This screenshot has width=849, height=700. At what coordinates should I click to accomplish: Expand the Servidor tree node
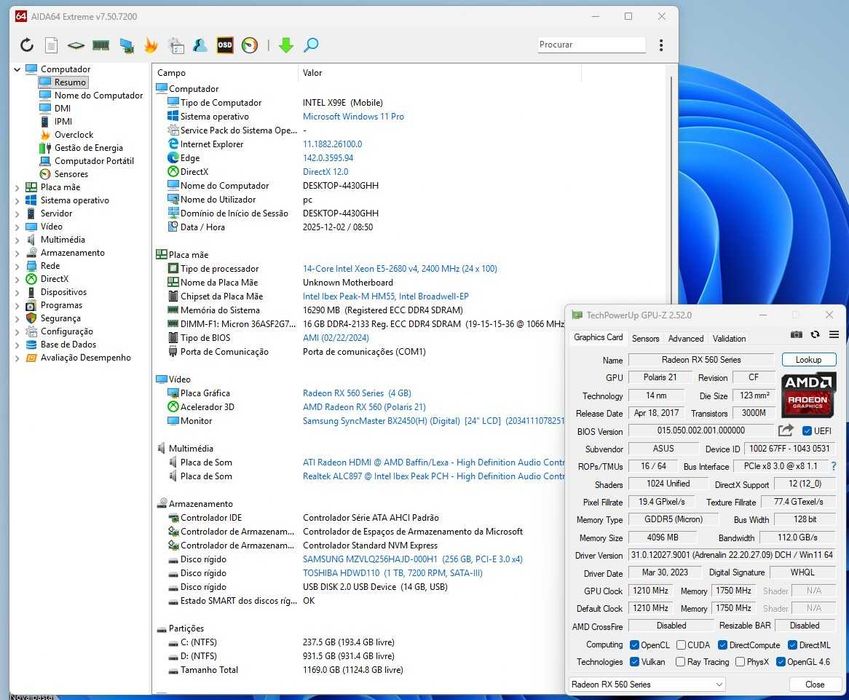point(17,213)
